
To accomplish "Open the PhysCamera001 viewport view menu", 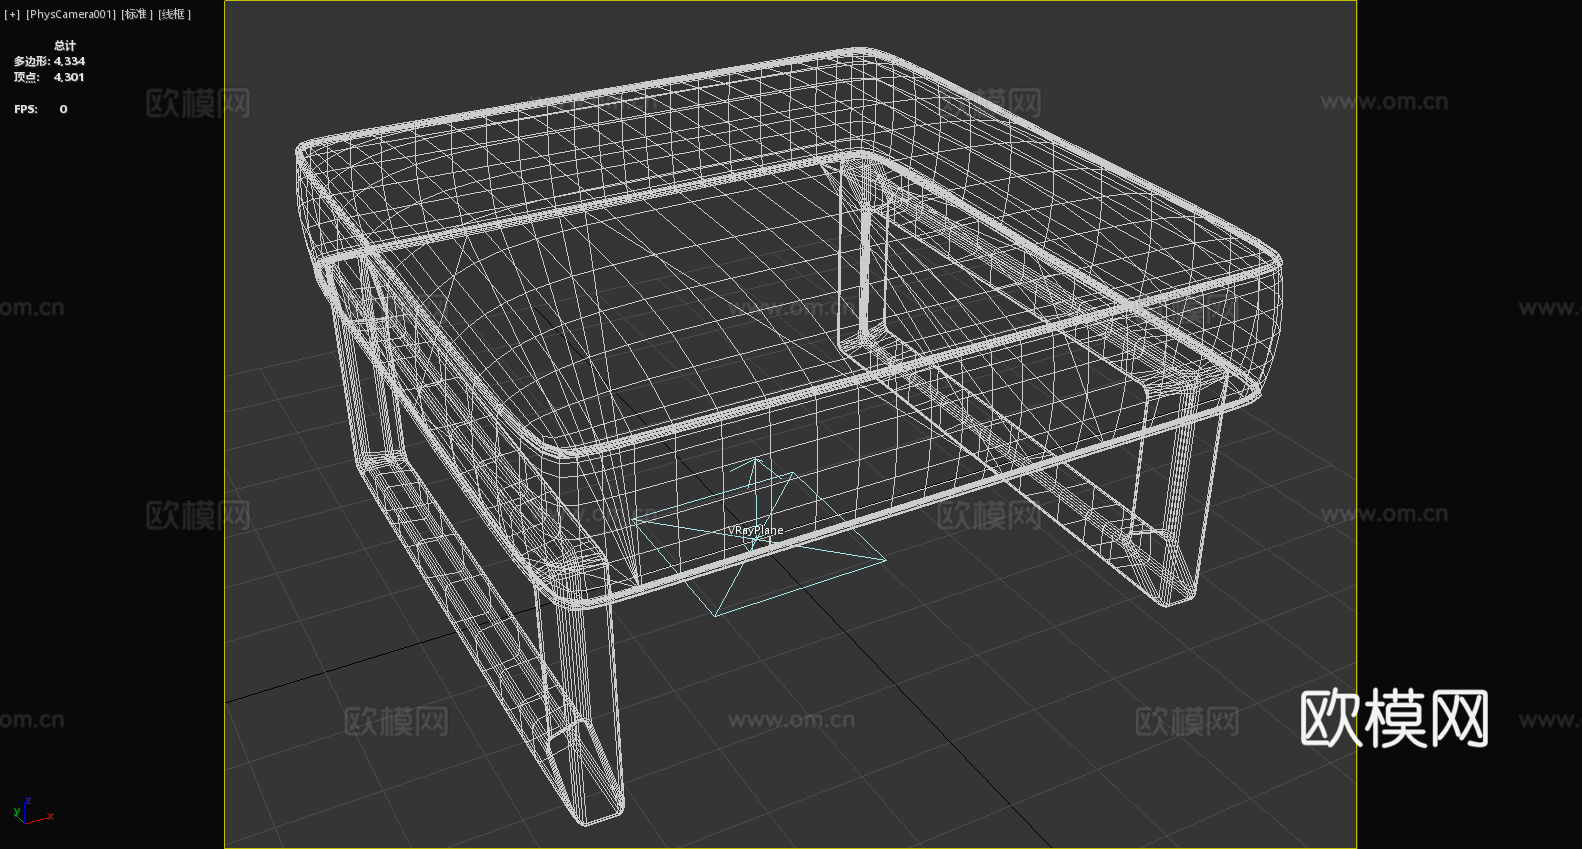I will (x=71, y=14).
